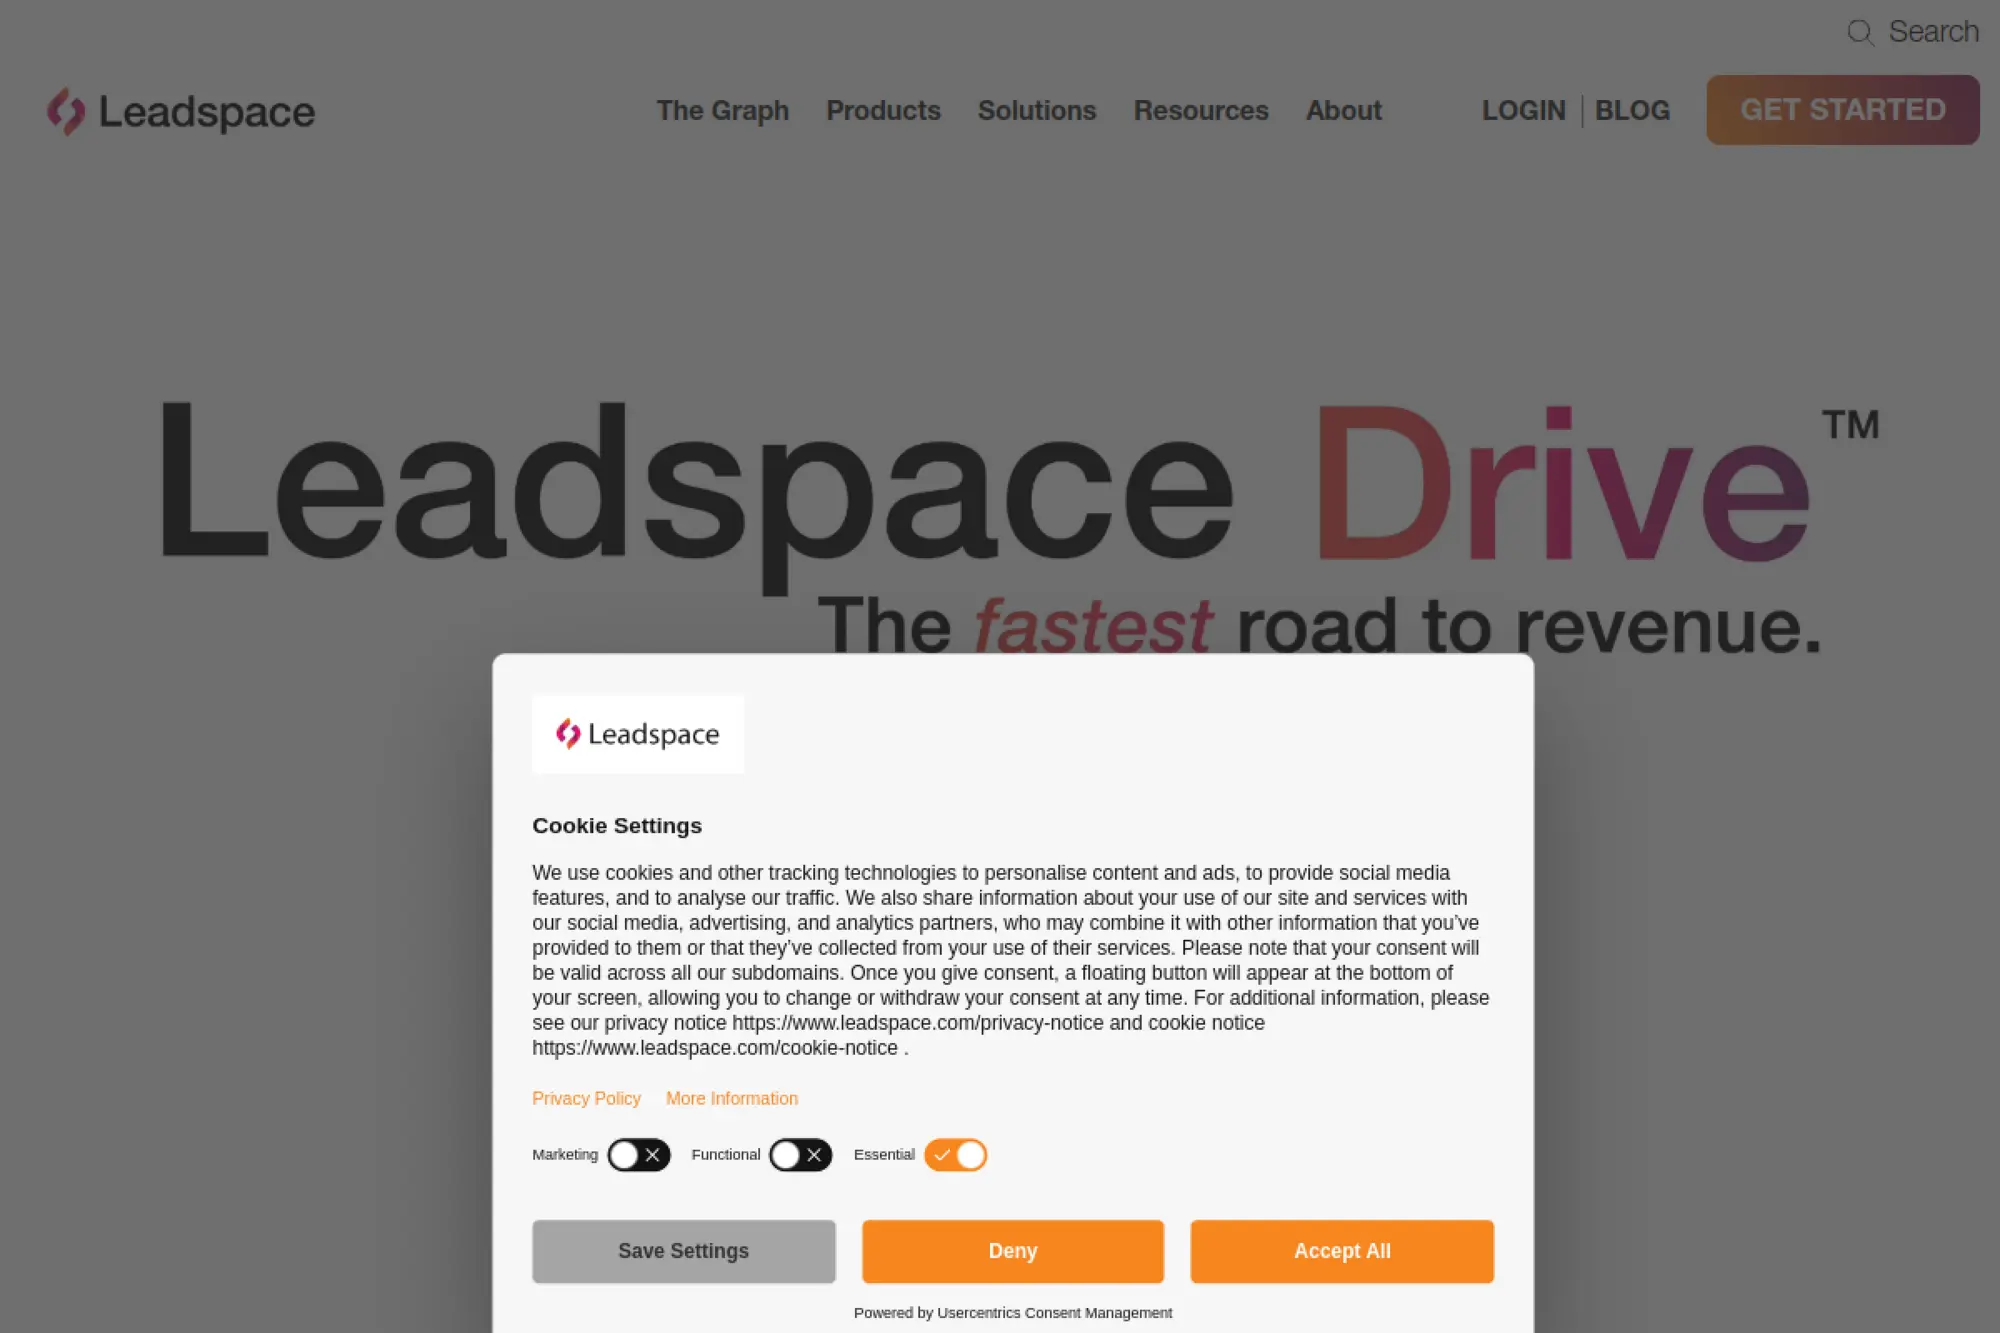Enable the Marketing cookies toggle
Screen dimensions: 2000x1333
point(638,1155)
